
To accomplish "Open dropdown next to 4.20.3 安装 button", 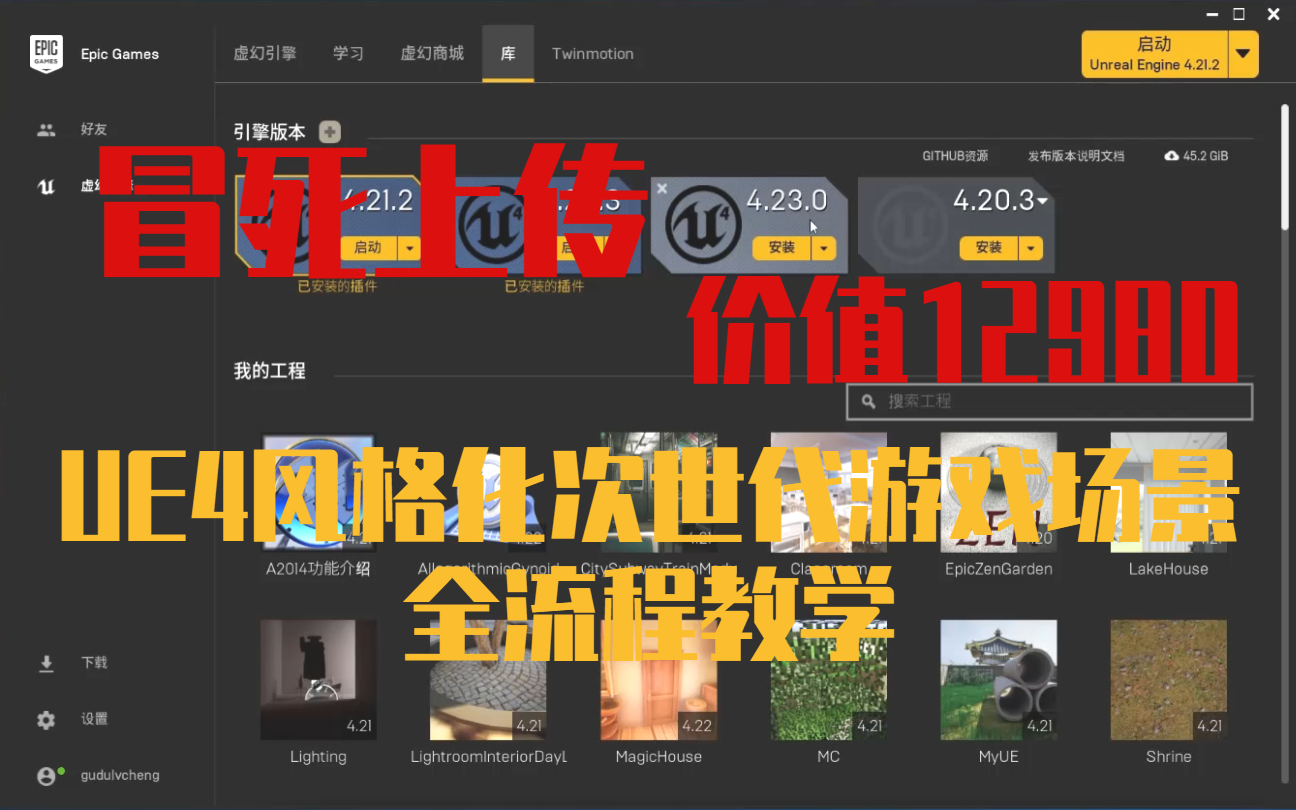I will pyautogui.click(x=1031, y=248).
